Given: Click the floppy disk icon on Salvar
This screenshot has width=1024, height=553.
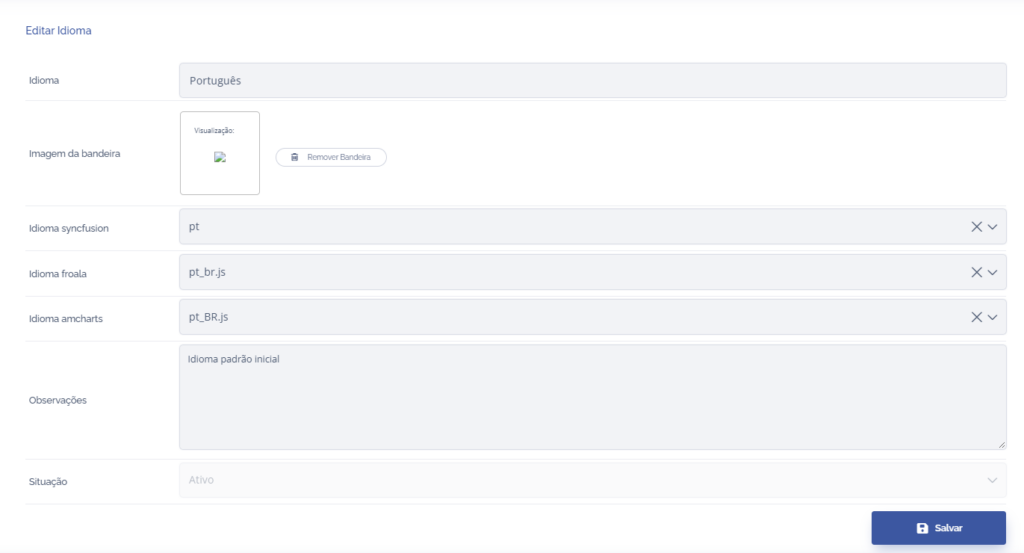Looking at the screenshot, I should click(922, 528).
